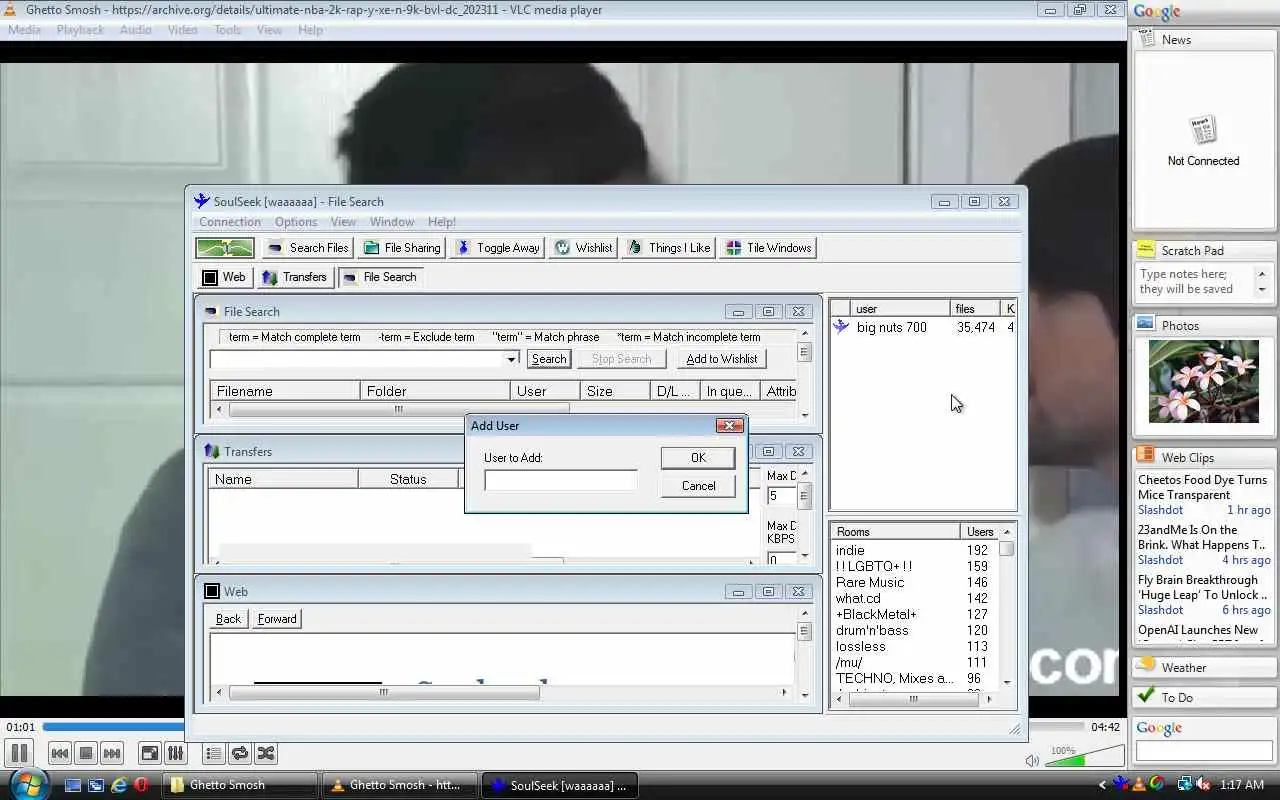1280x800 pixels.
Task: Launch Internet Explorer from quick launch
Action: (x=118, y=785)
